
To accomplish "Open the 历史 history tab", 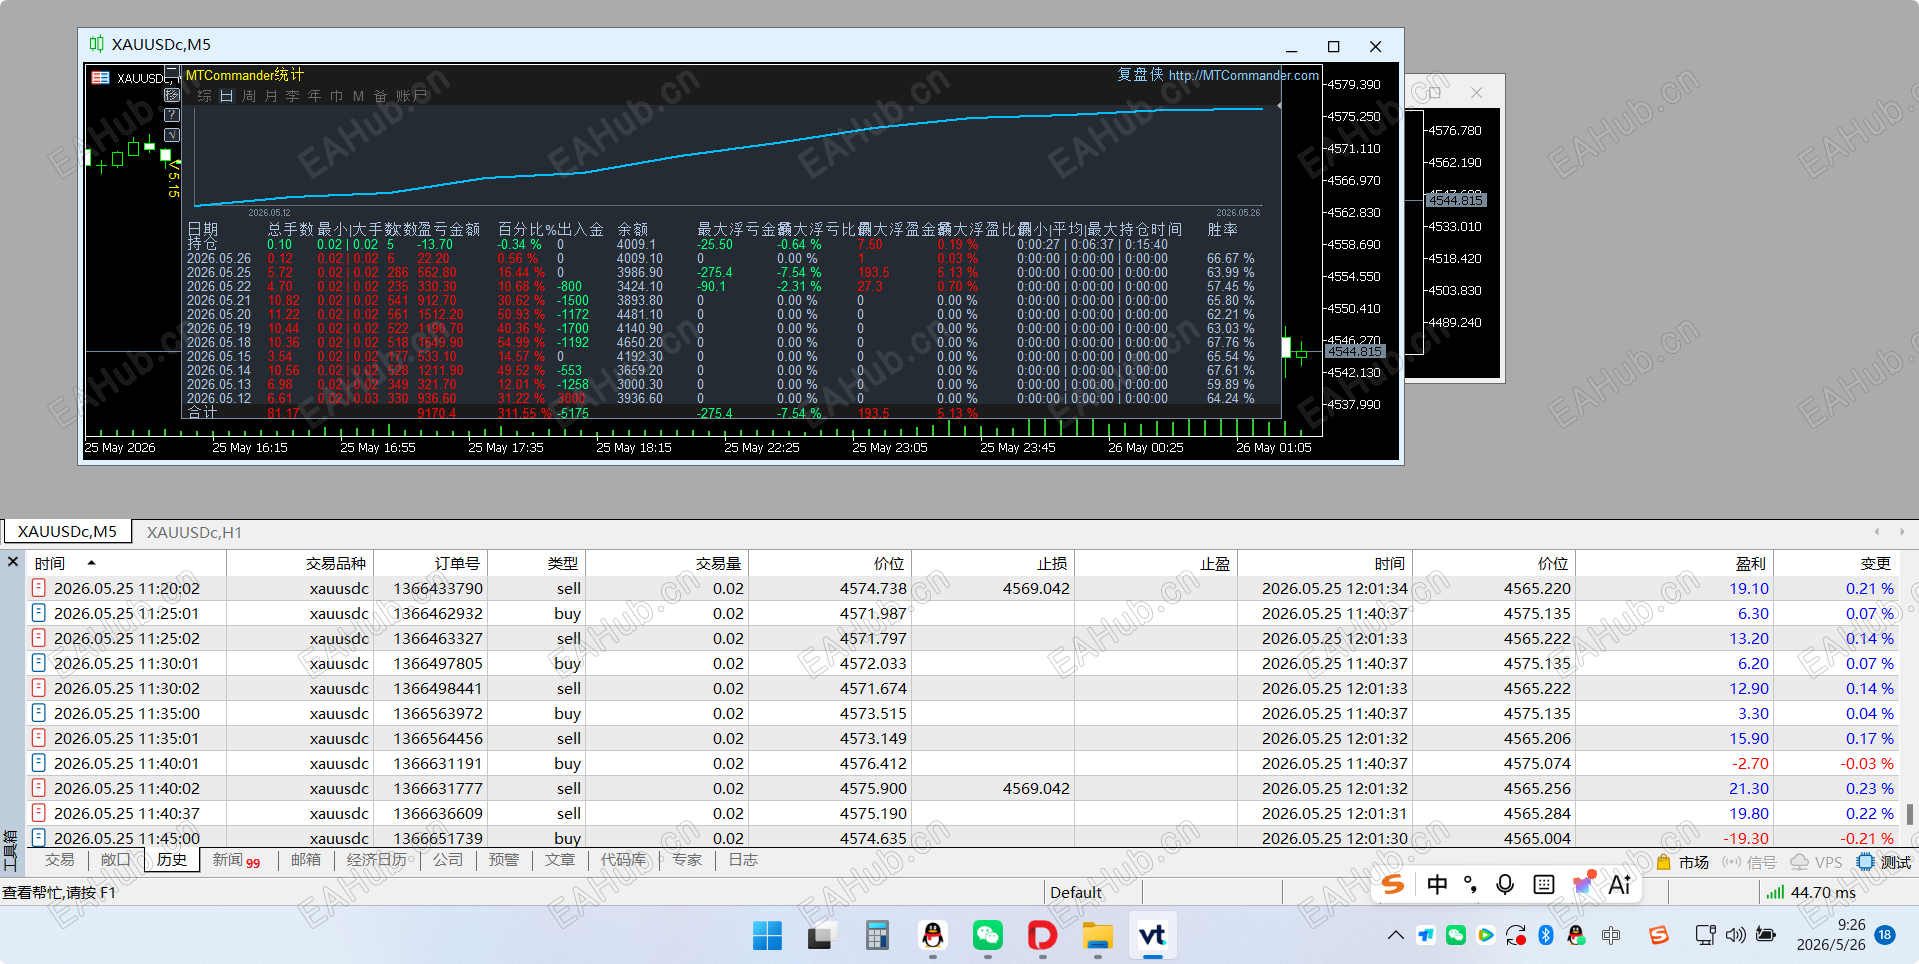I will pos(171,860).
